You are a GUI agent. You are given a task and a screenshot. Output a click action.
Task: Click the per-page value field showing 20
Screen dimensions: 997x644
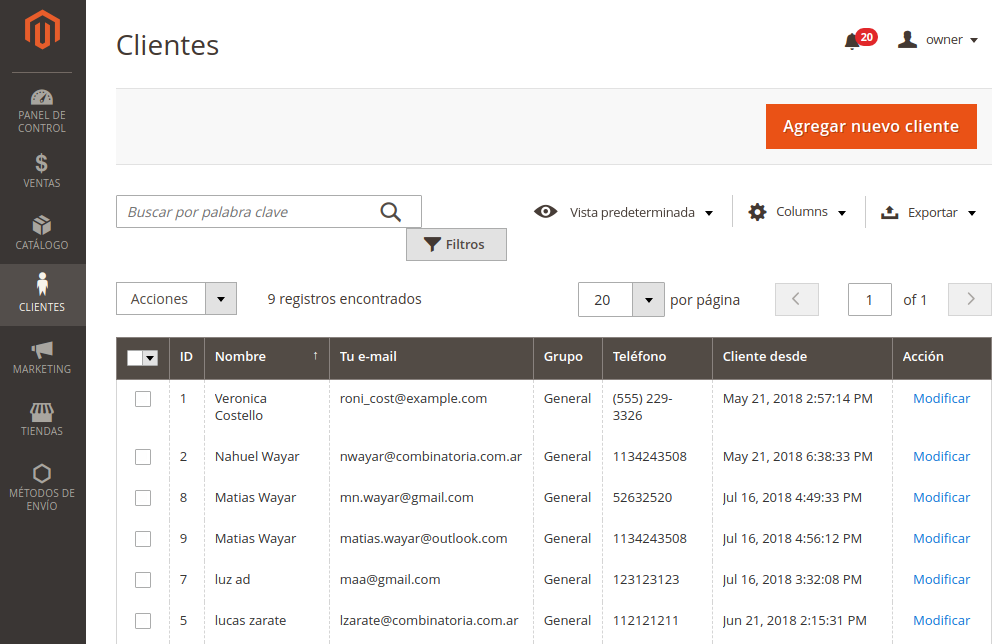605,299
